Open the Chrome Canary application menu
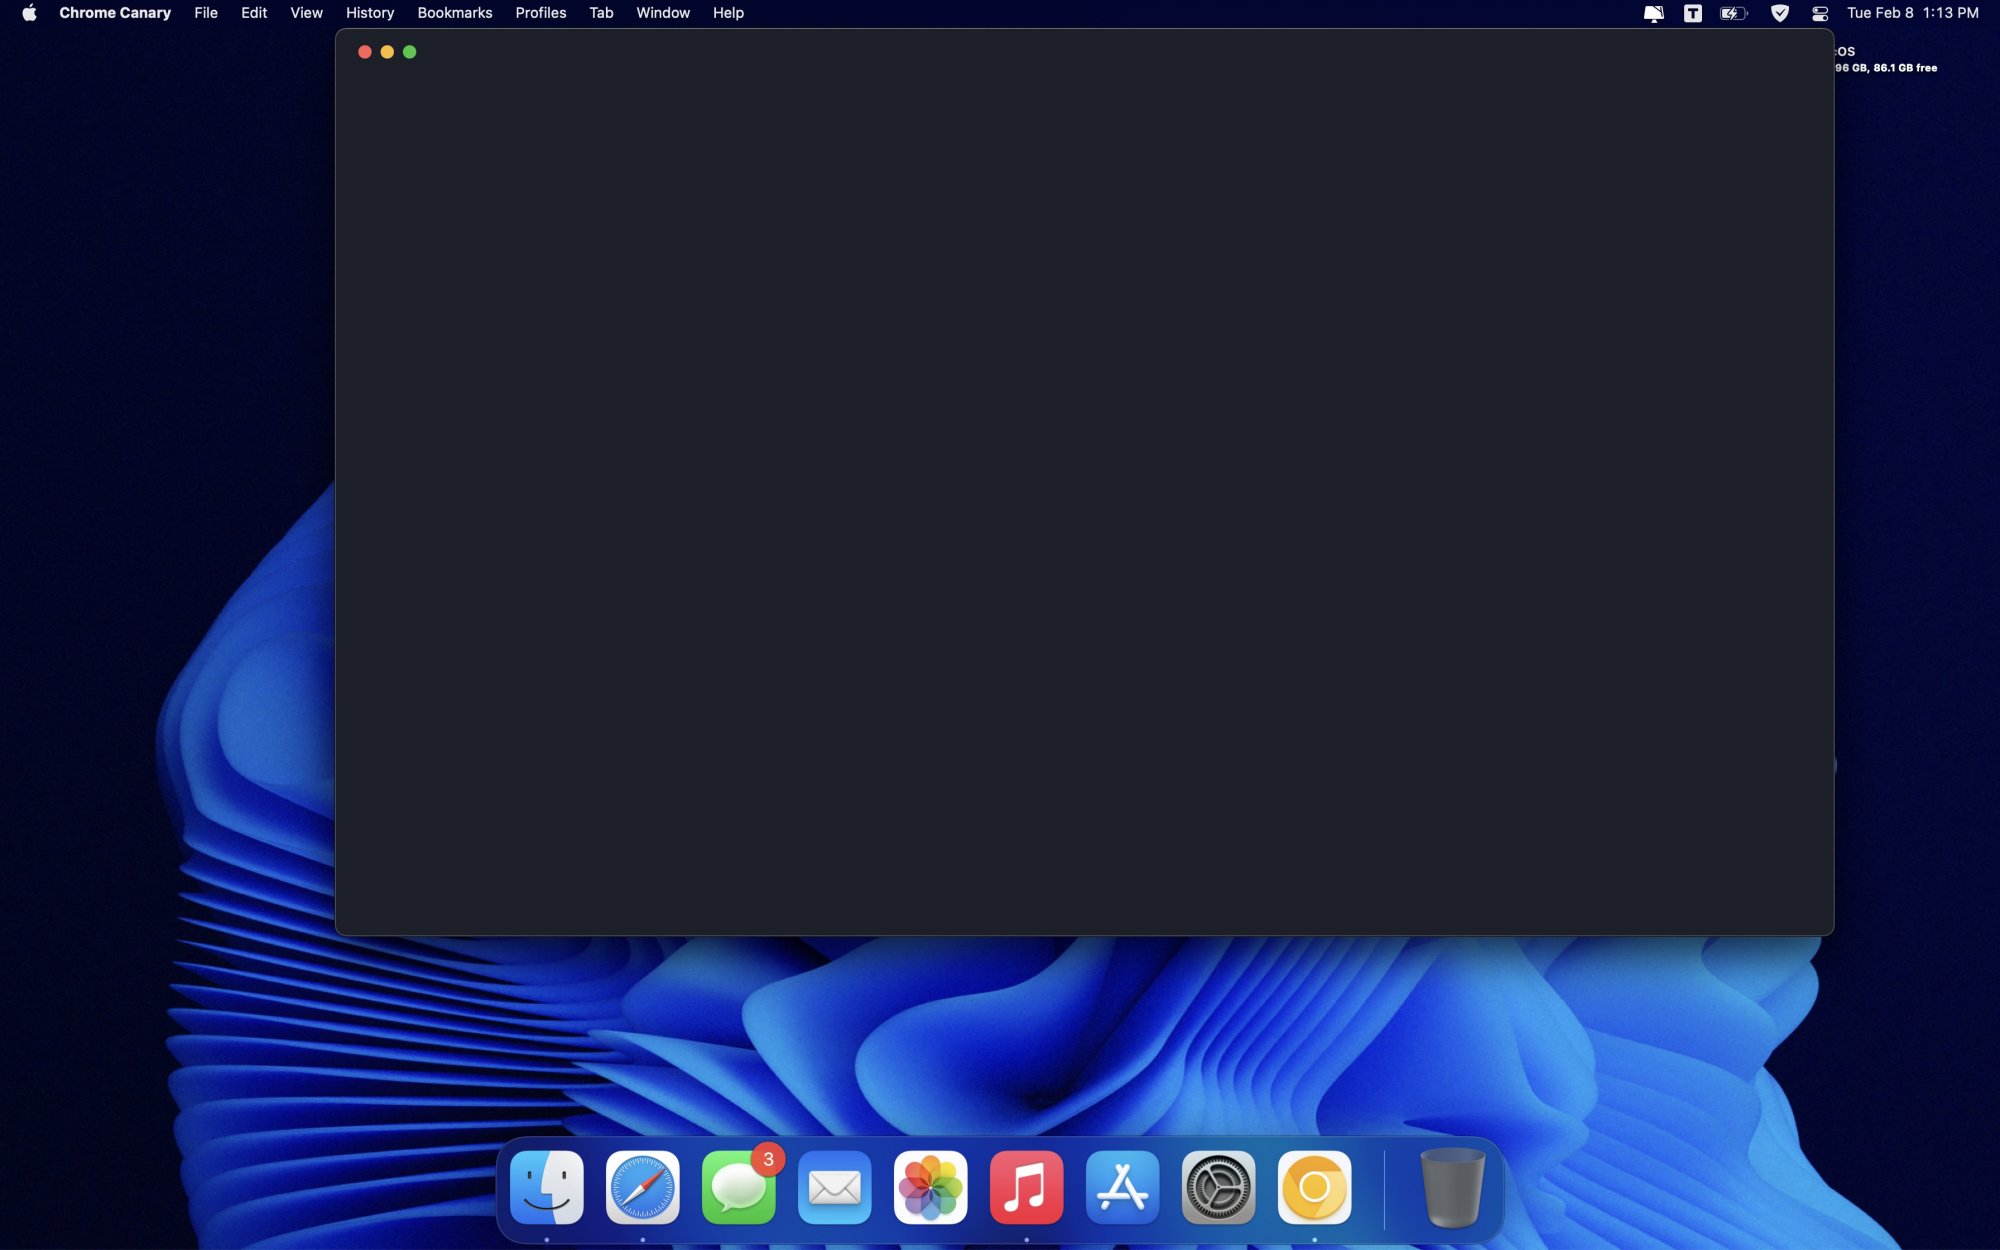The width and height of the screenshot is (2000, 1250). [115, 13]
